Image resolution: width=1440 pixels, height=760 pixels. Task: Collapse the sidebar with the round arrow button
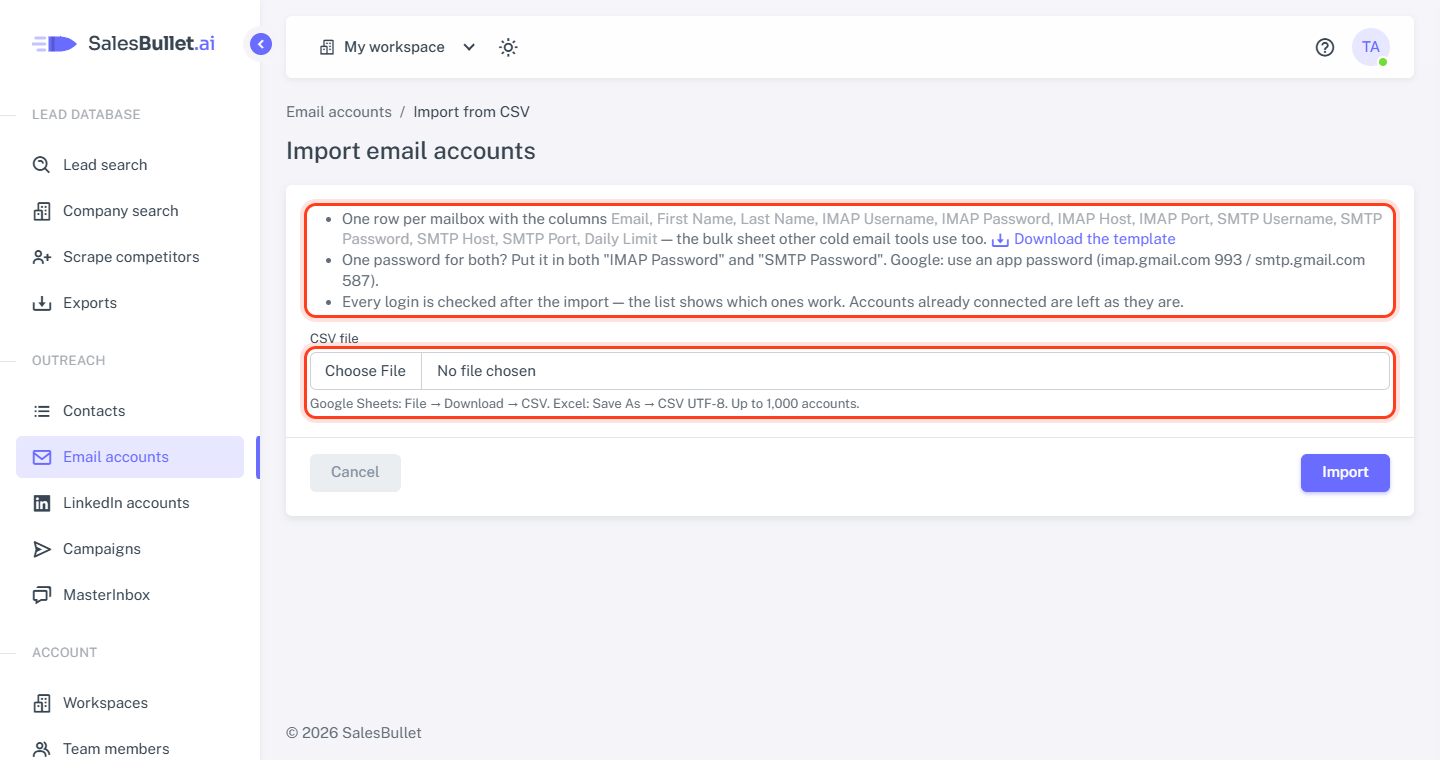(261, 44)
